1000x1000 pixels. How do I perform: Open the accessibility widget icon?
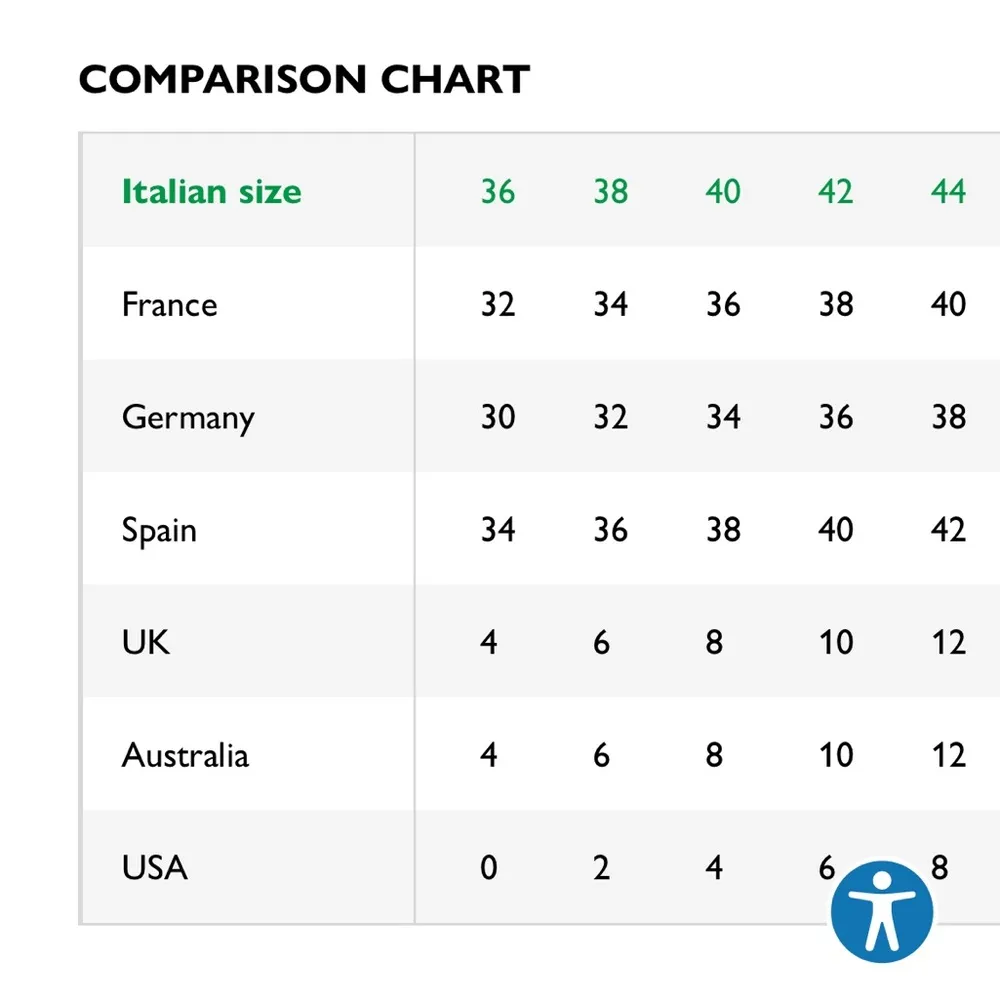click(x=881, y=911)
